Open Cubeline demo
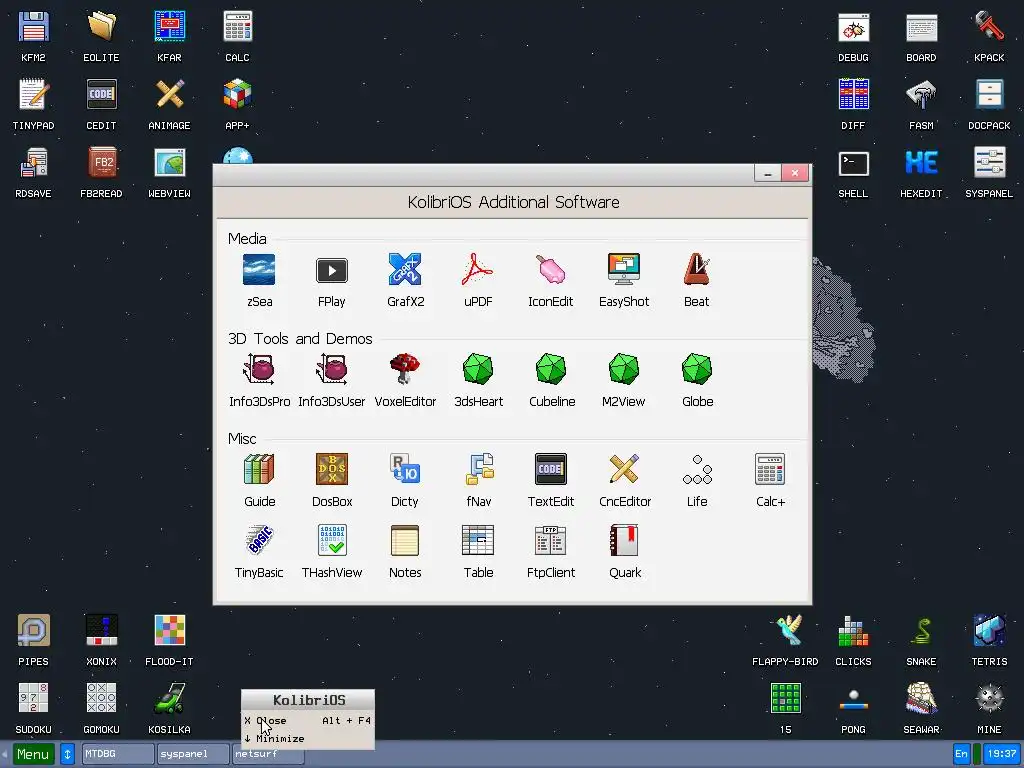This screenshot has height=768, width=1024. tap(551, 369)
